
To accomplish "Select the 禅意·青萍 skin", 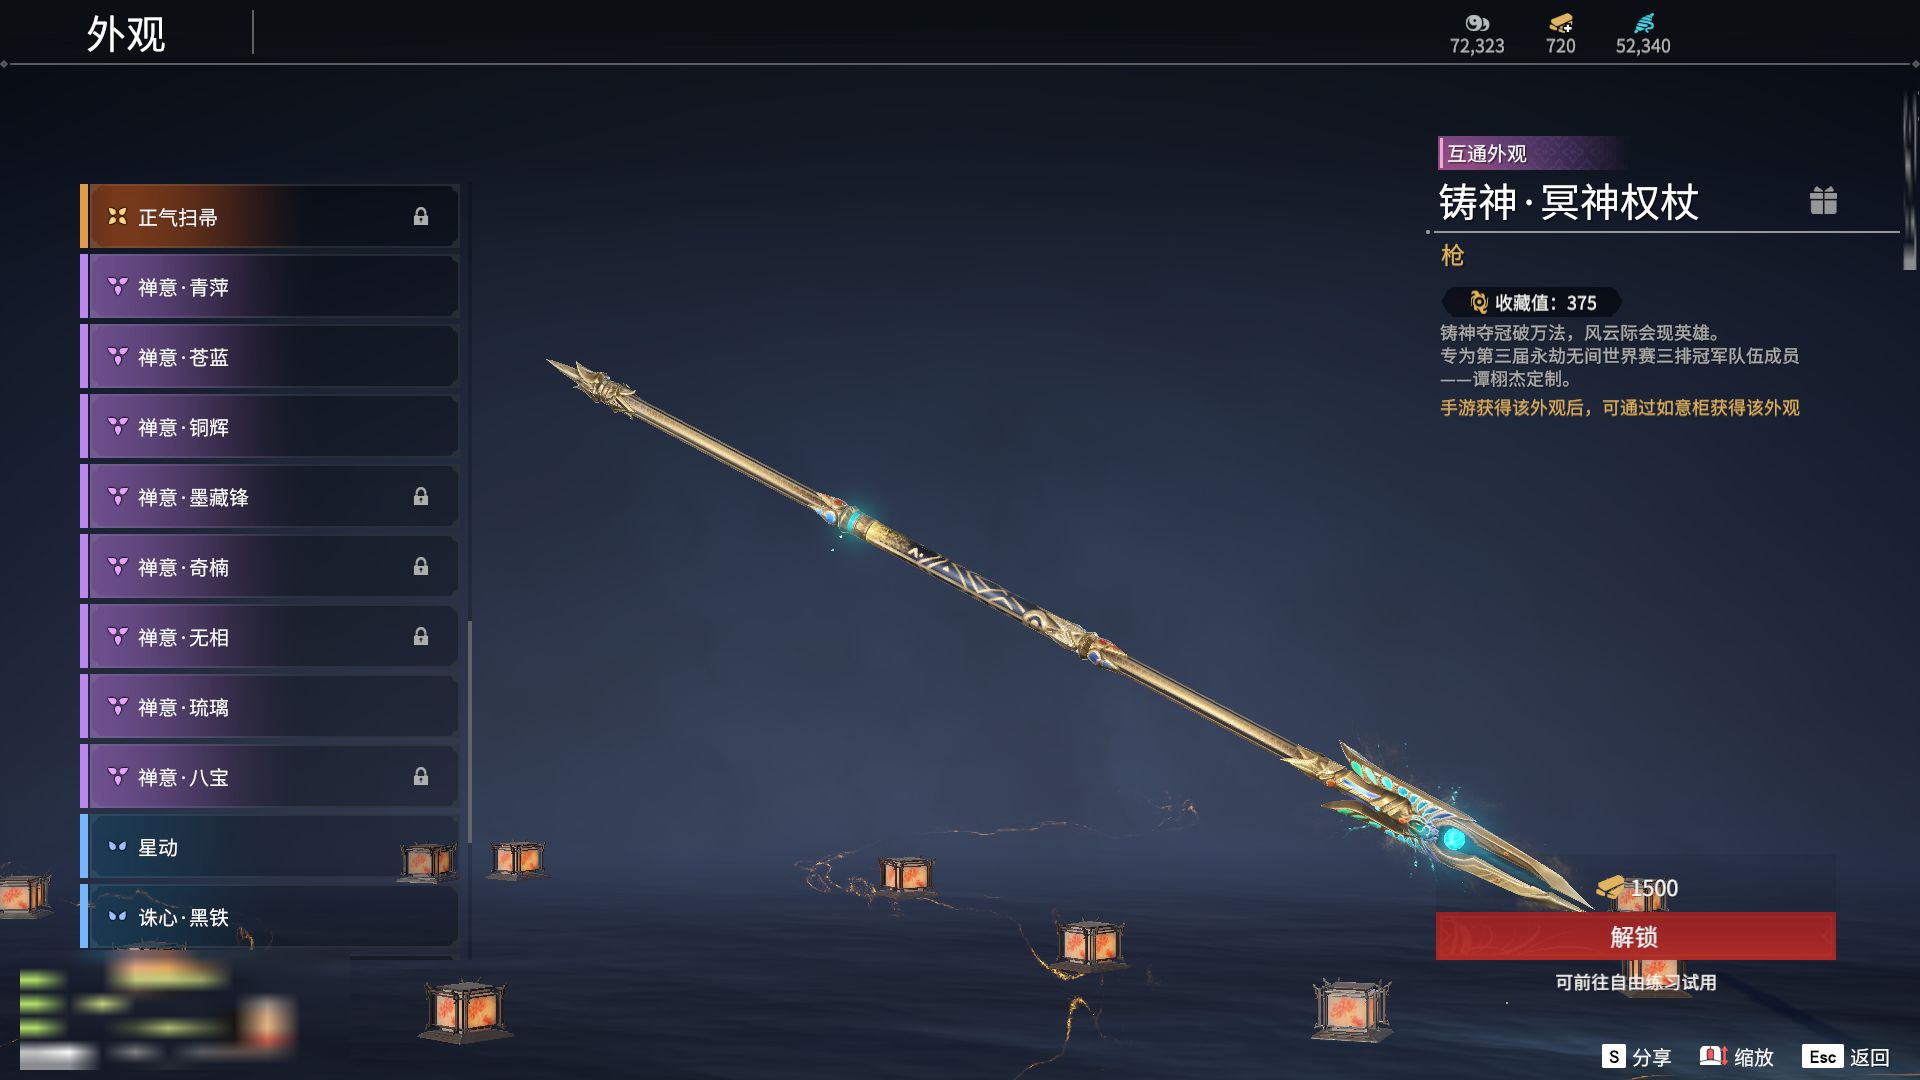I will pyautogui.click(x=270, y=287).
